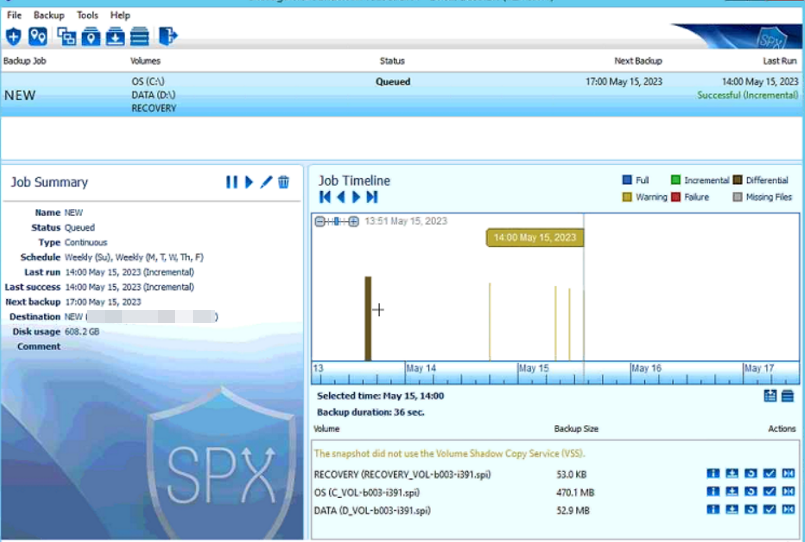The height and width of the screenshot is (542, 805).
Task: Click the Last Run column header
Action: click(x=779, y=61)
